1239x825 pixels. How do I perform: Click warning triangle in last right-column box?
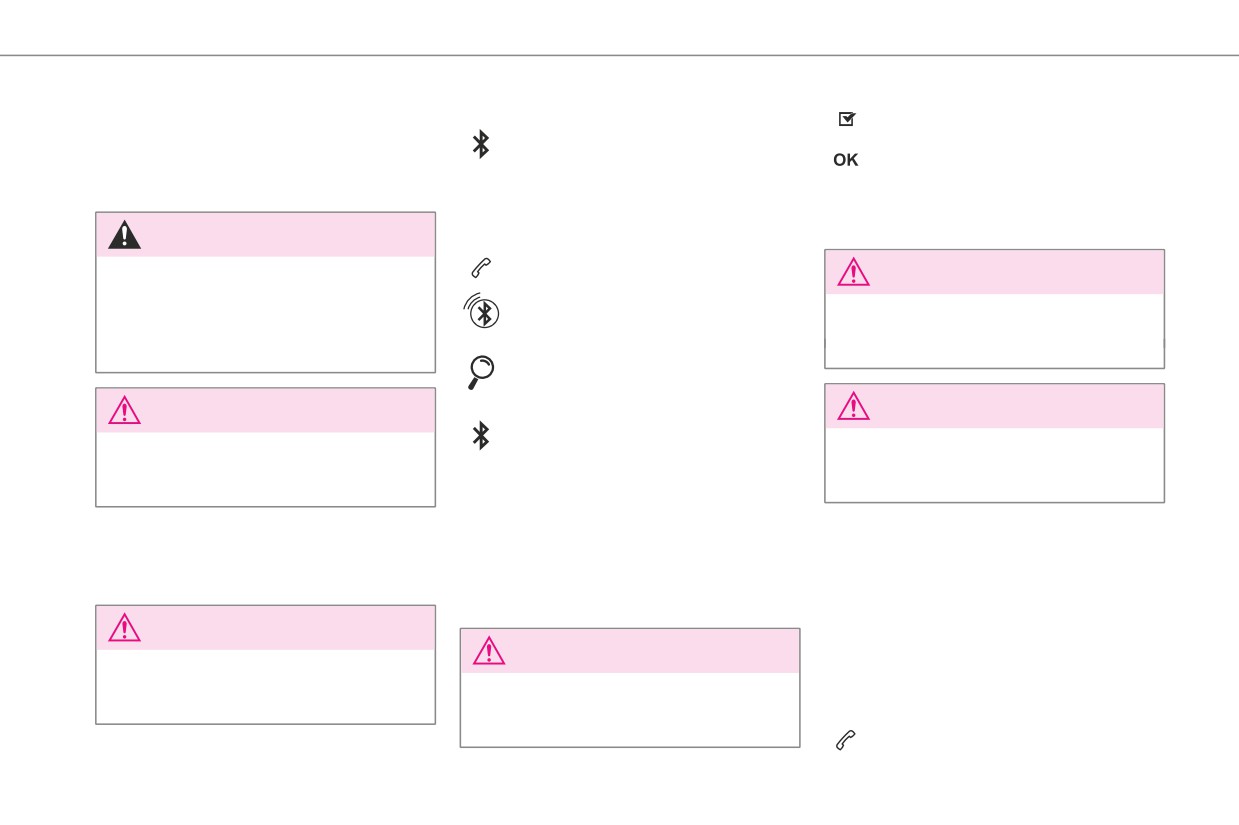point(853,406)
